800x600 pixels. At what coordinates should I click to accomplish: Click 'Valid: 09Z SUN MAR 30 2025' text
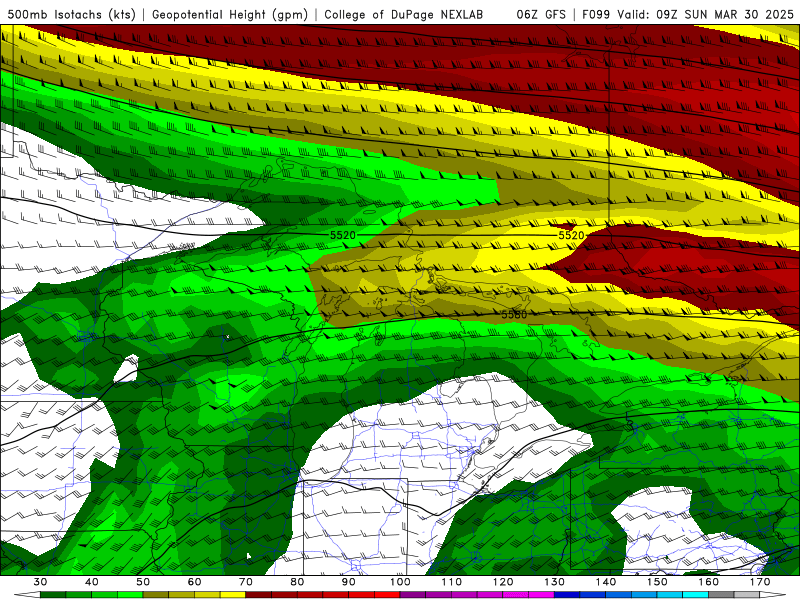click(x=706, y=14)
